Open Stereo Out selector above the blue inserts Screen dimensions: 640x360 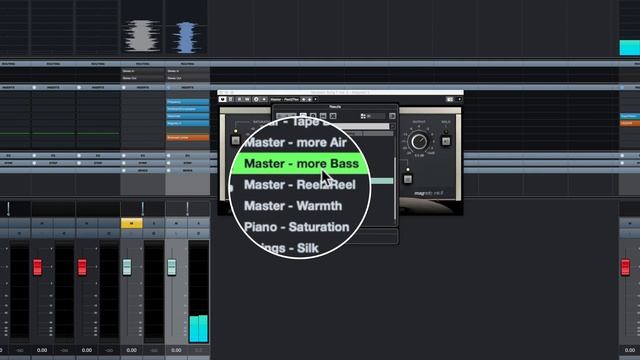click(188, 78)
